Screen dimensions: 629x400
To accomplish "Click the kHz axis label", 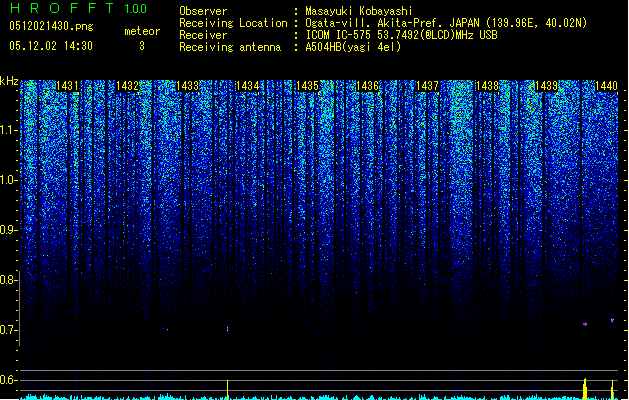I will (x=9, y=81).
